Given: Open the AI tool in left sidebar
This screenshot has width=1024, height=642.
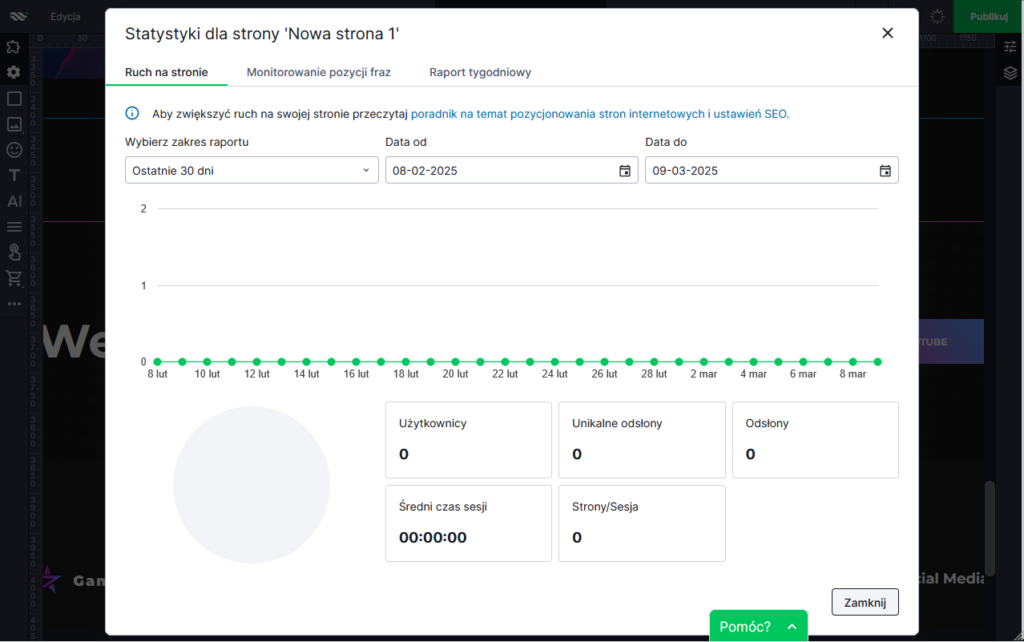Looking at the screenshot, I should tap(14, 201).
